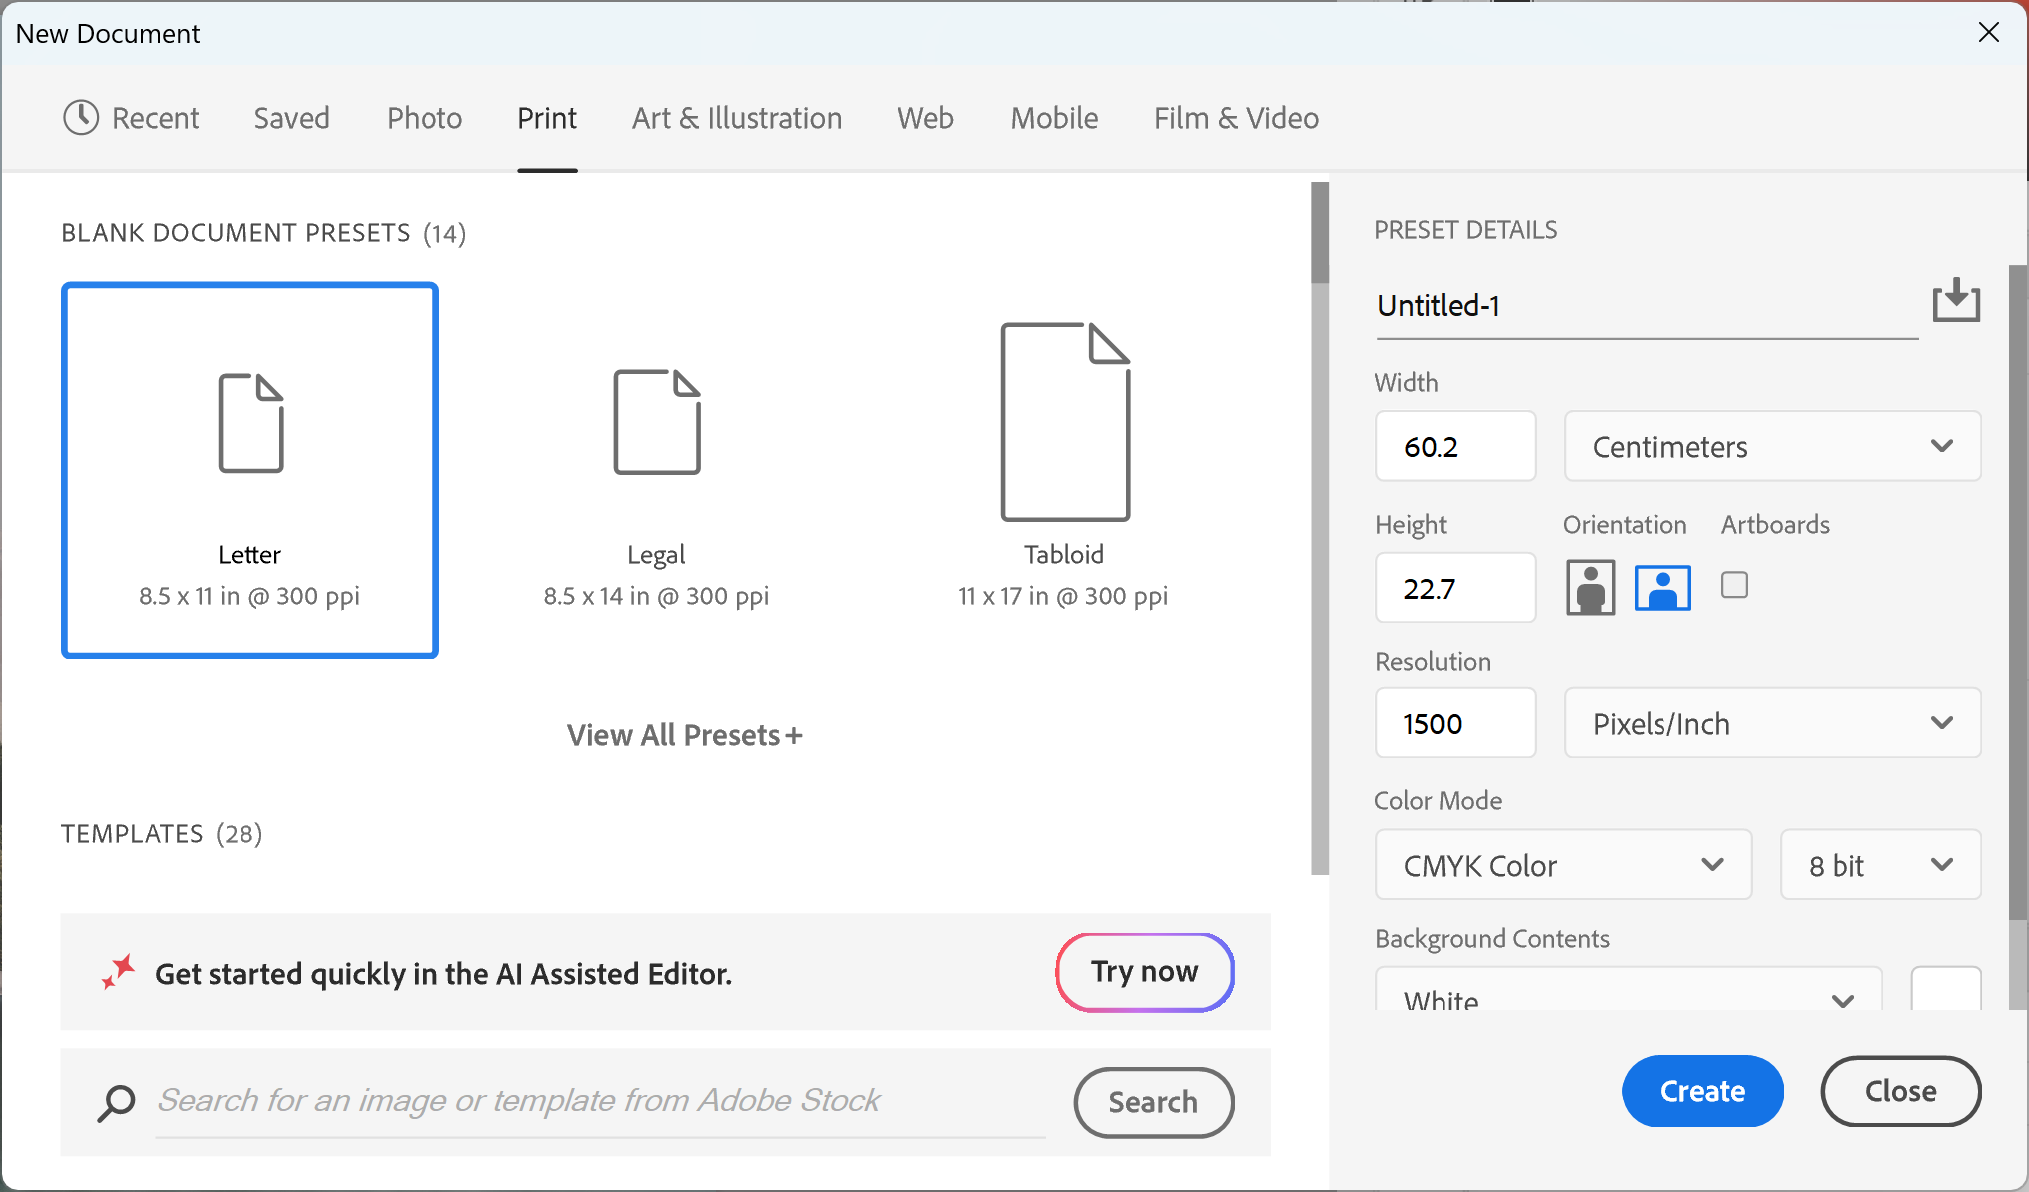The width and height of the screenshot is (2029, 1192).
Task: Click the Adobe Stock search text field
Action: click(600, 1102)
